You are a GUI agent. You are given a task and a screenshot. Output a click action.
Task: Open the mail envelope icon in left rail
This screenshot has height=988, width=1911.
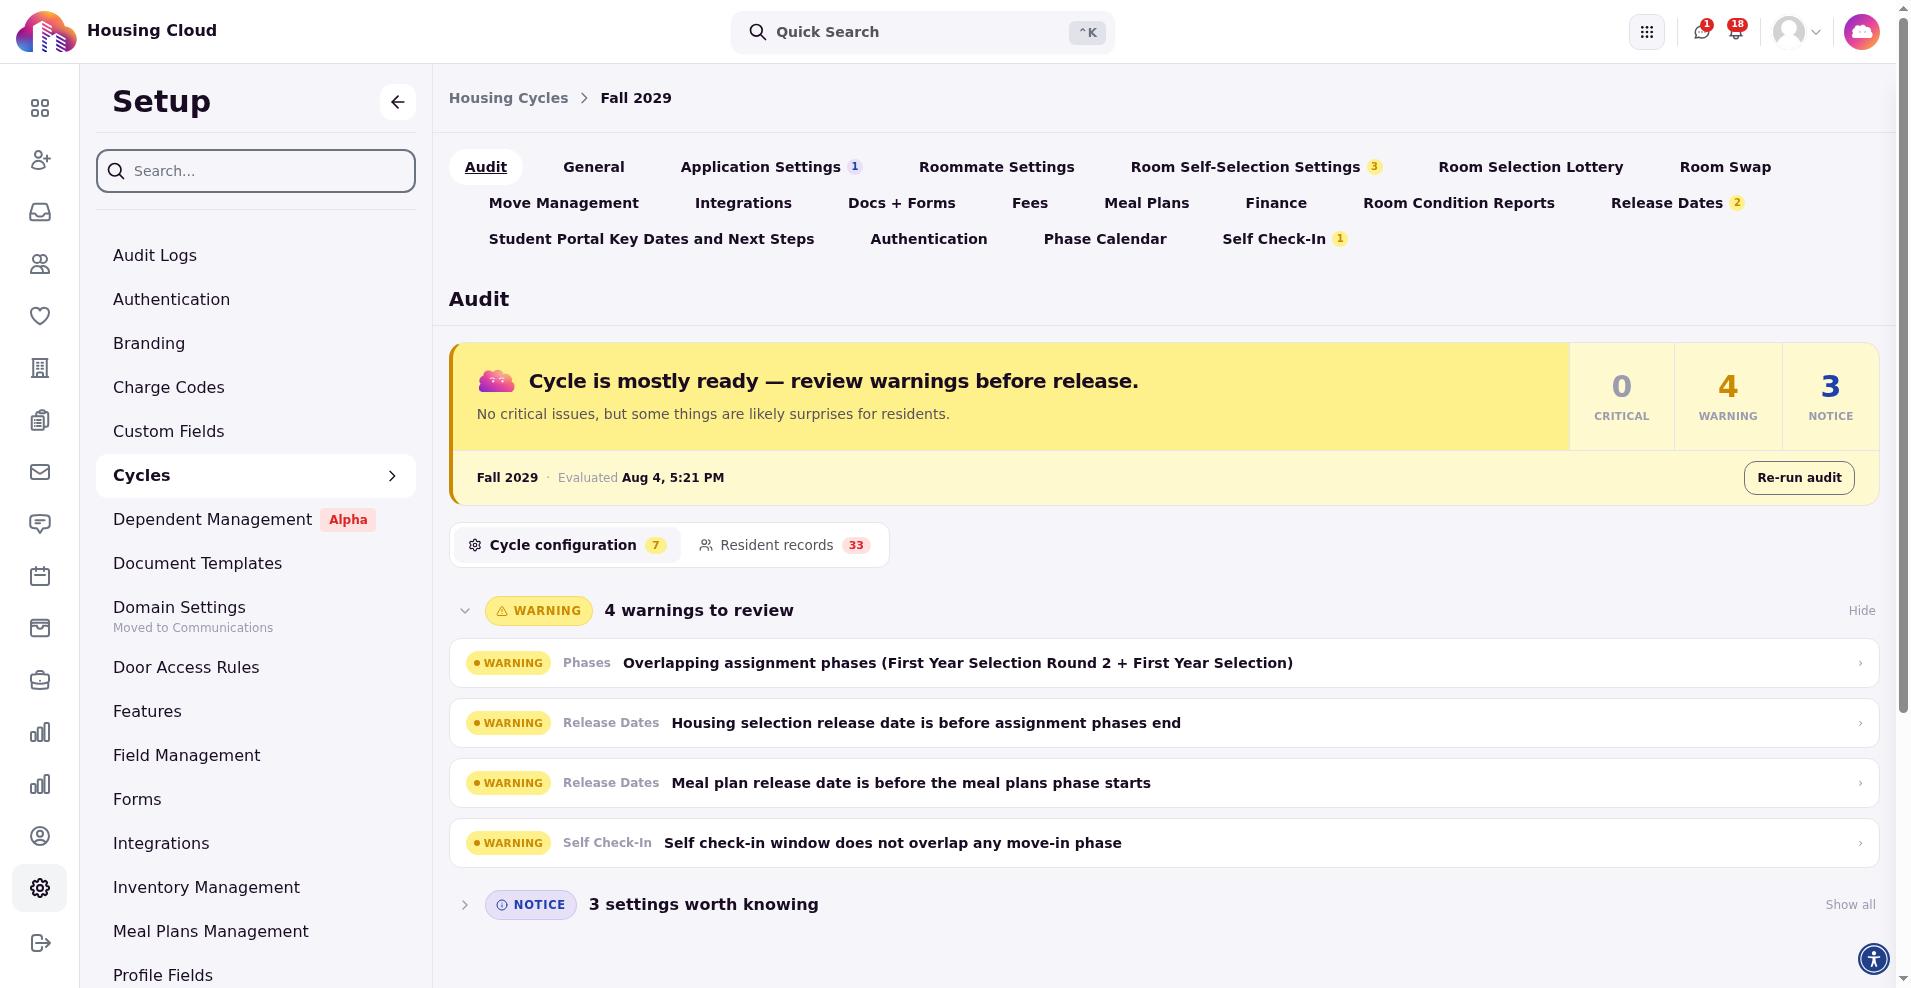point(40,472)
